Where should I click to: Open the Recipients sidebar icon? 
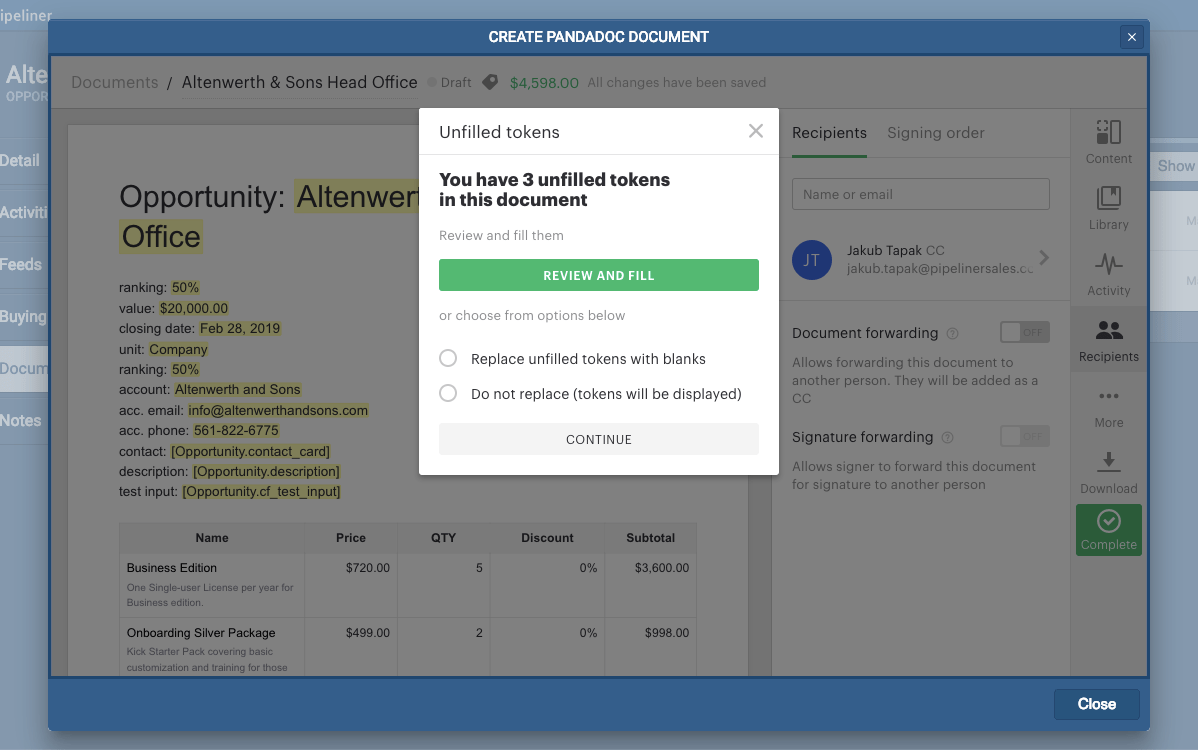click(x=1108, y=339)
